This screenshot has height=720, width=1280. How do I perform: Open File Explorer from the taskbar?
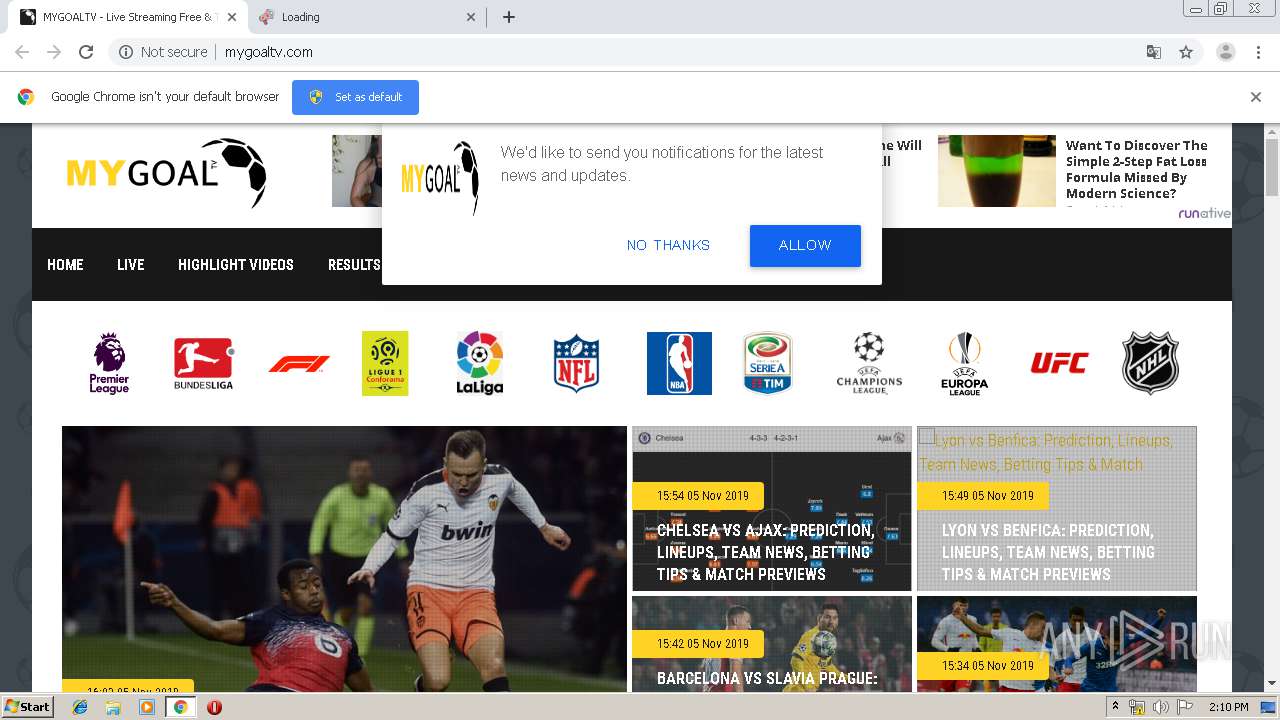(113, 707)
